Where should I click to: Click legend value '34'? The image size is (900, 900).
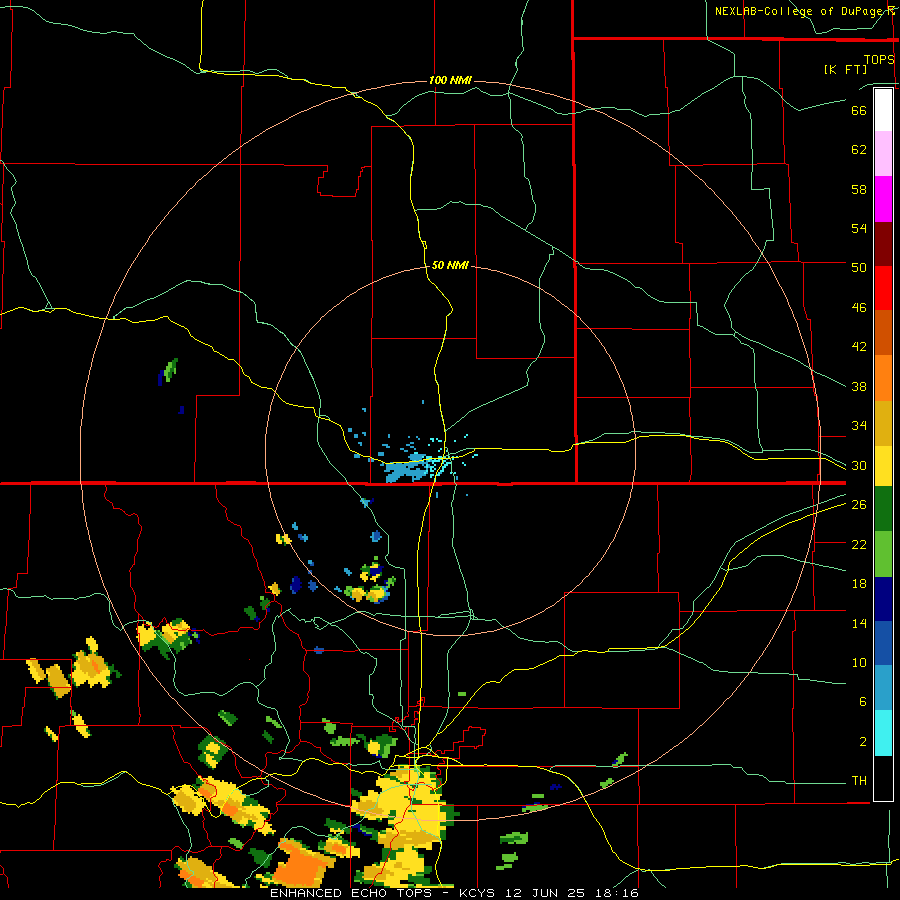click(x=859, y=426)
